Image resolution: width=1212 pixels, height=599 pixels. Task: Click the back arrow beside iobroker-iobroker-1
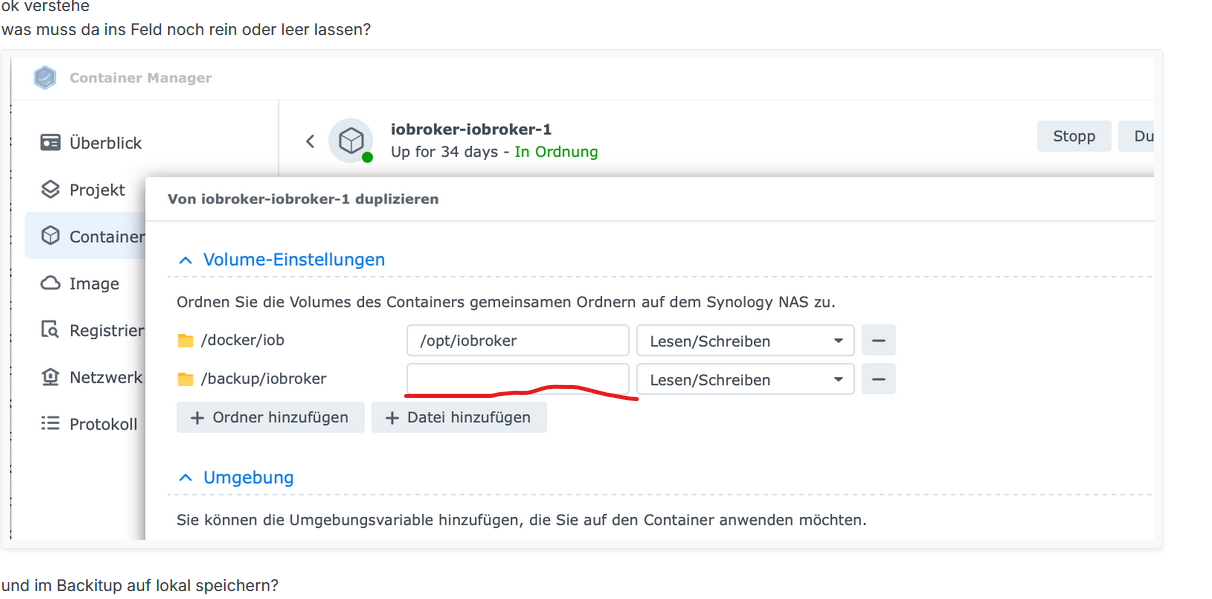click(x=310, y=142)
